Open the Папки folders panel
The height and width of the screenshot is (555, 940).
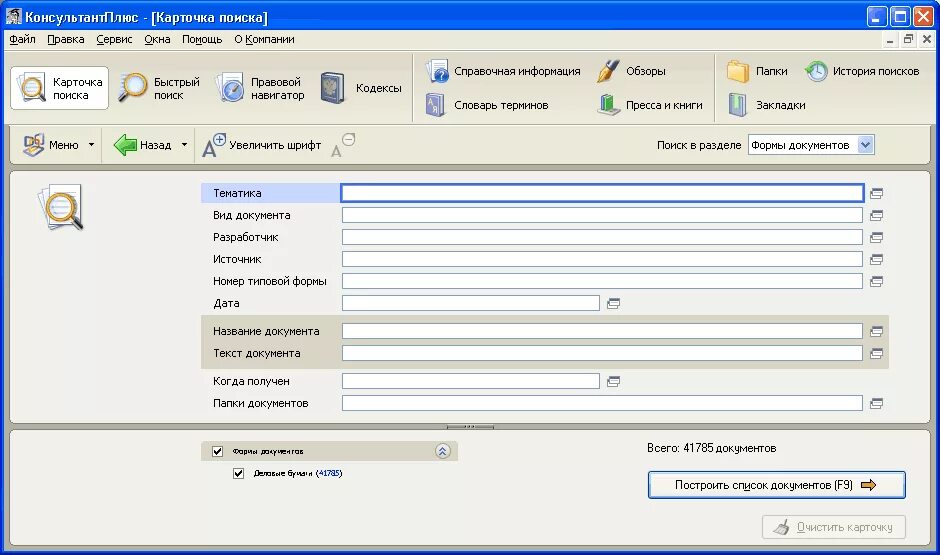coord(757,71)
